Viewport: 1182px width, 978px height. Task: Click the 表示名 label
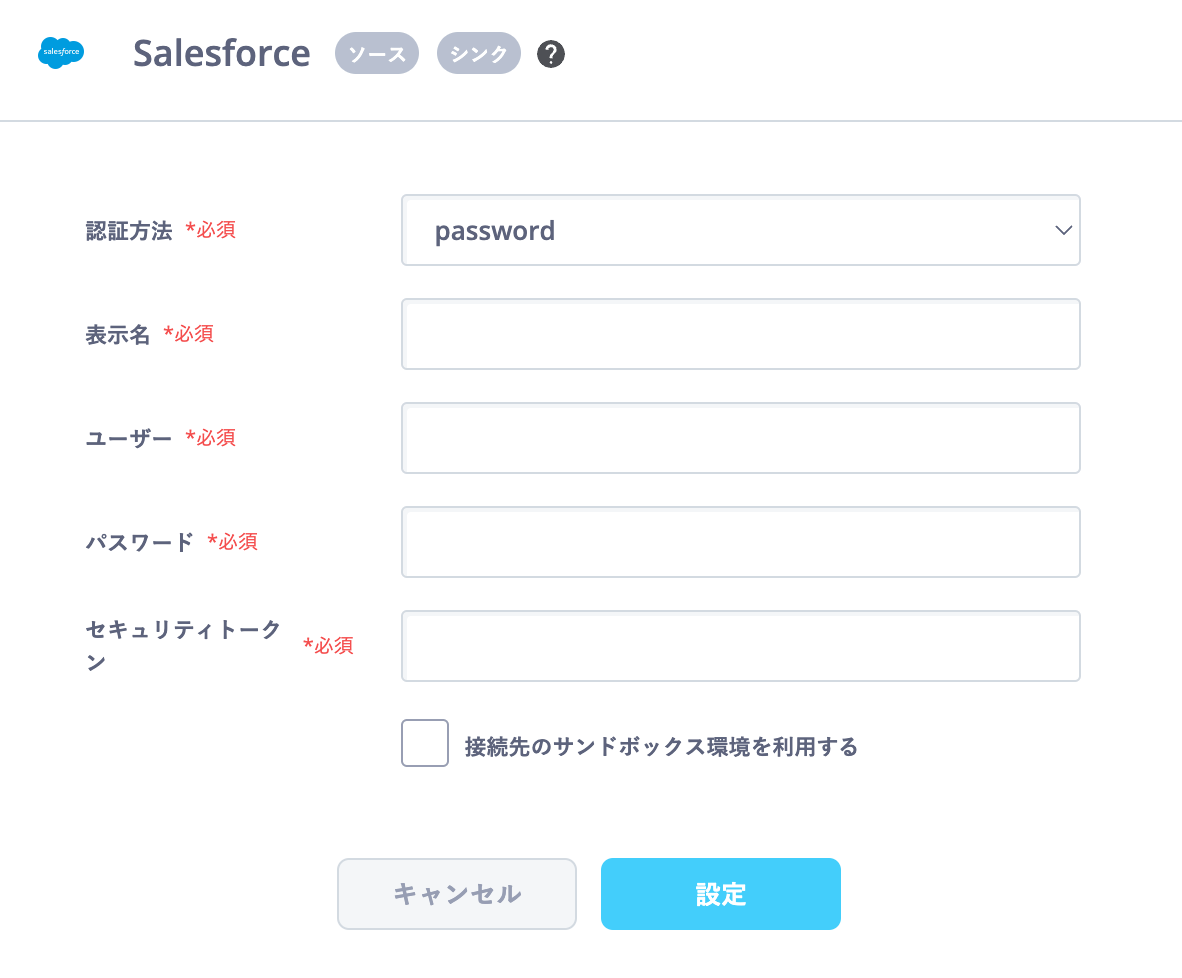click(118, 335)
